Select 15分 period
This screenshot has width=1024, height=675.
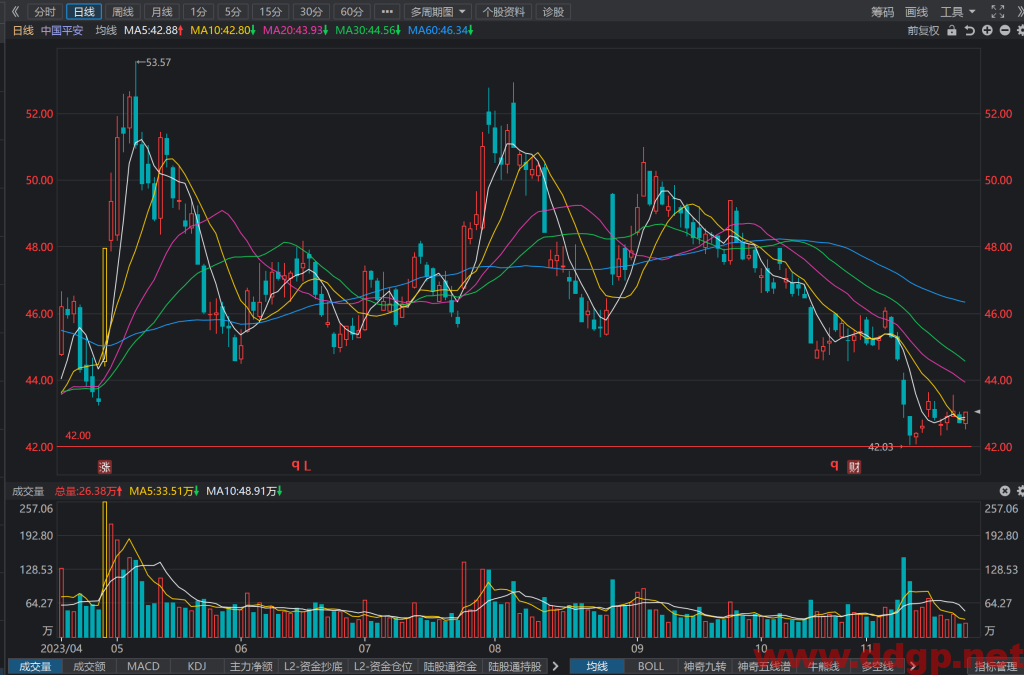(270, 12)
